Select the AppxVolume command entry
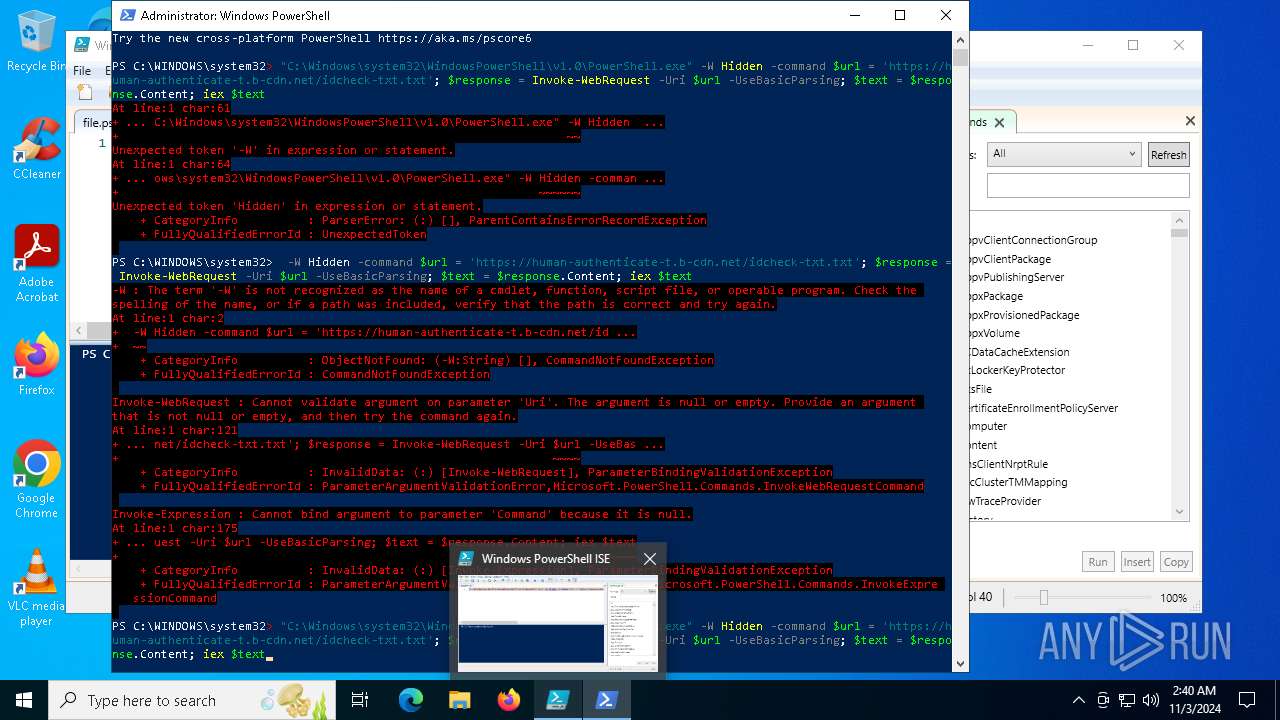This screenshot has width=1280, height=720. point(995,333)
